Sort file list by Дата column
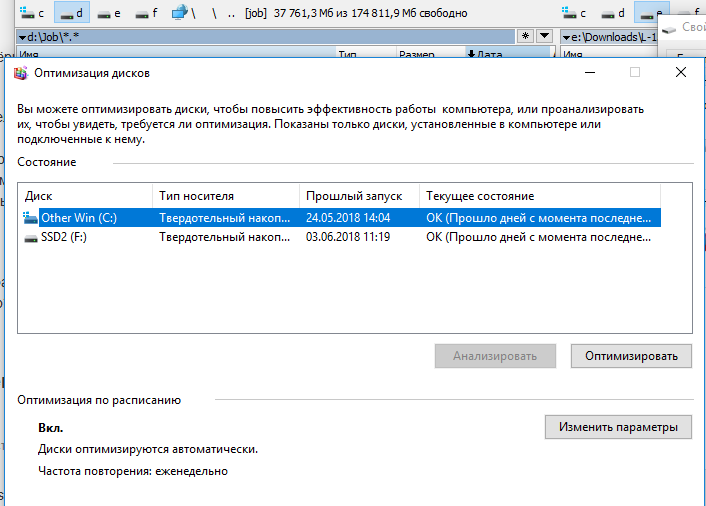The width and height of the screenshot is (706, 506). click(x=508, y=54)
